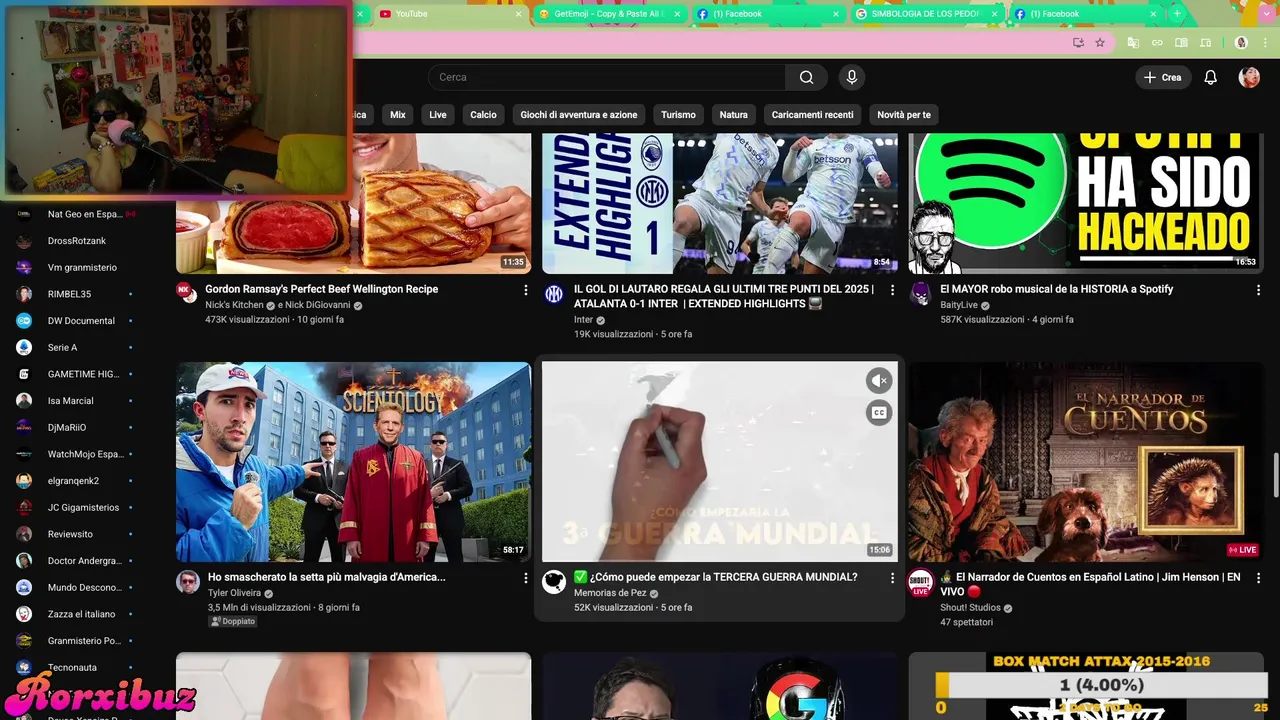Click the Memorias de Pez channel avatar
The image size is (1280, 720).
(554, 582)
